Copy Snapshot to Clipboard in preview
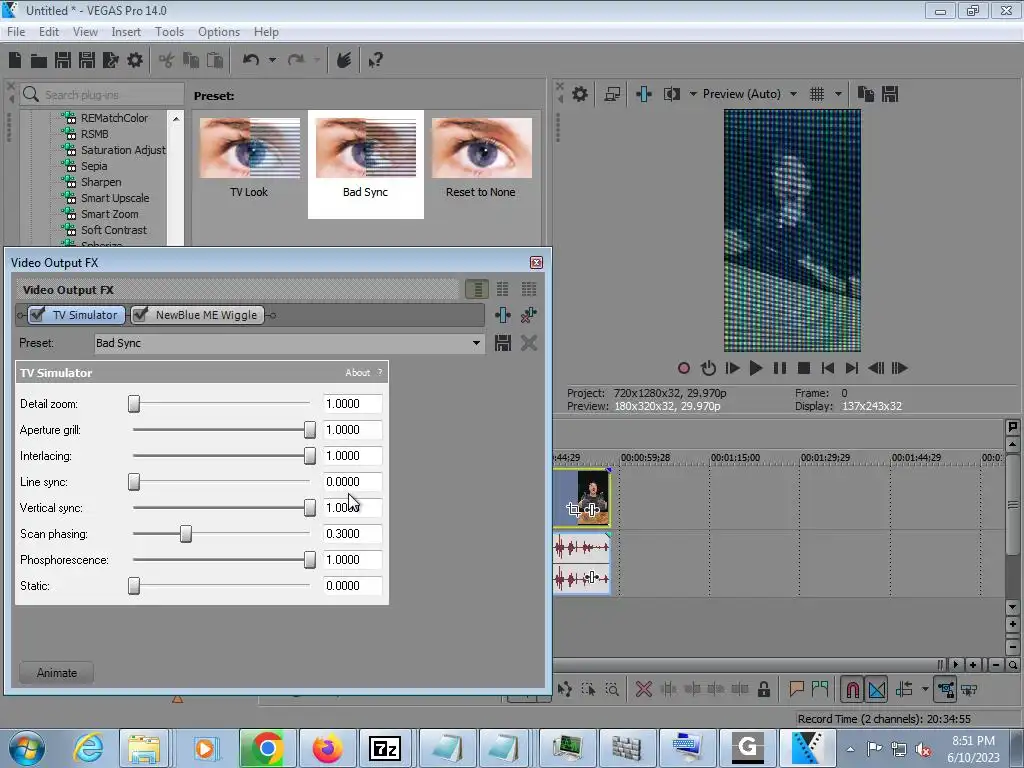Image resolution: width=1024 pixels, height=768 pixels. [x=865, y=94]
